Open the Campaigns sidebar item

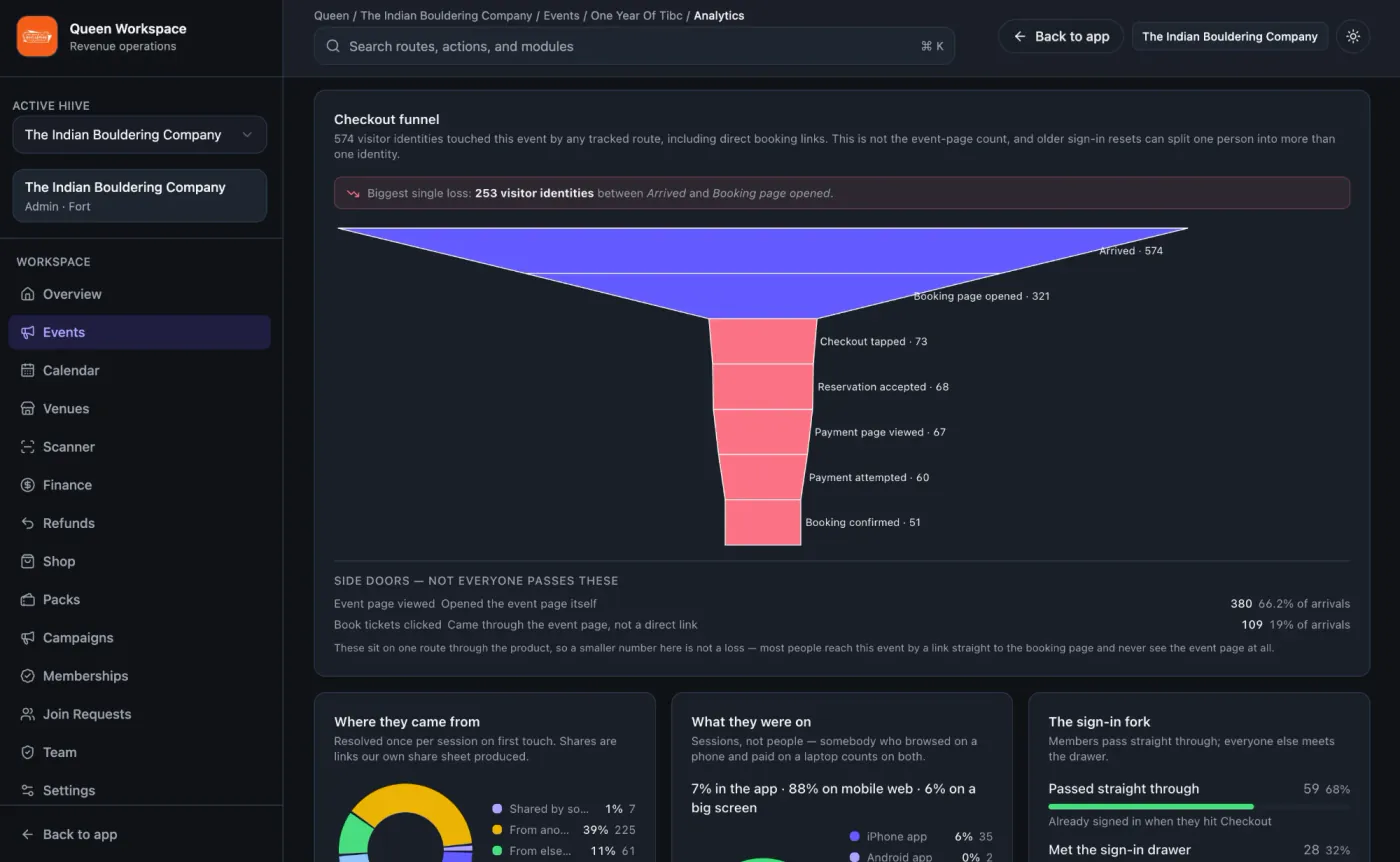(x=140, y=638)
